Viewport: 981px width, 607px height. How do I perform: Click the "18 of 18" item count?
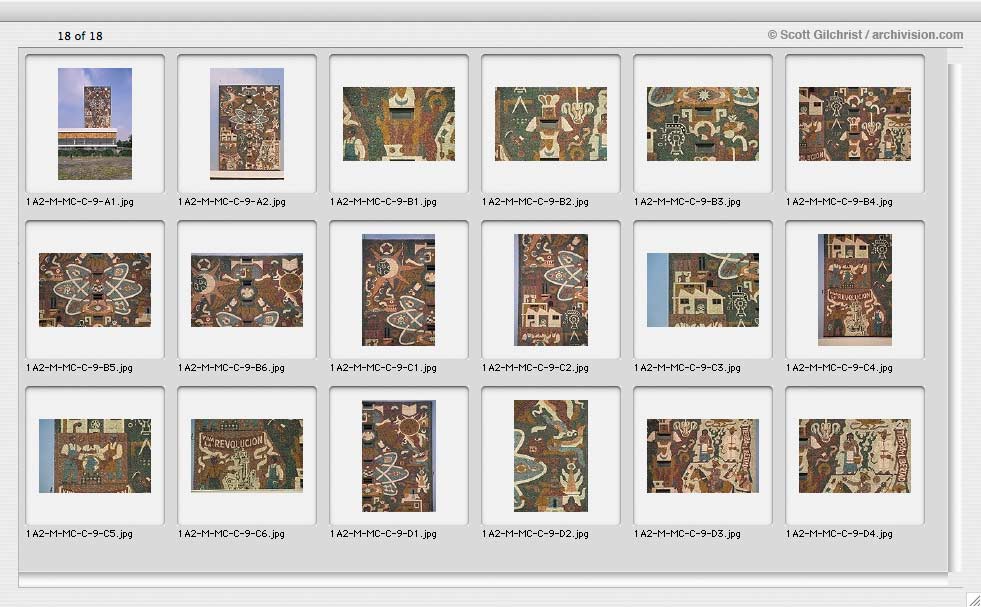coord(80,36)
